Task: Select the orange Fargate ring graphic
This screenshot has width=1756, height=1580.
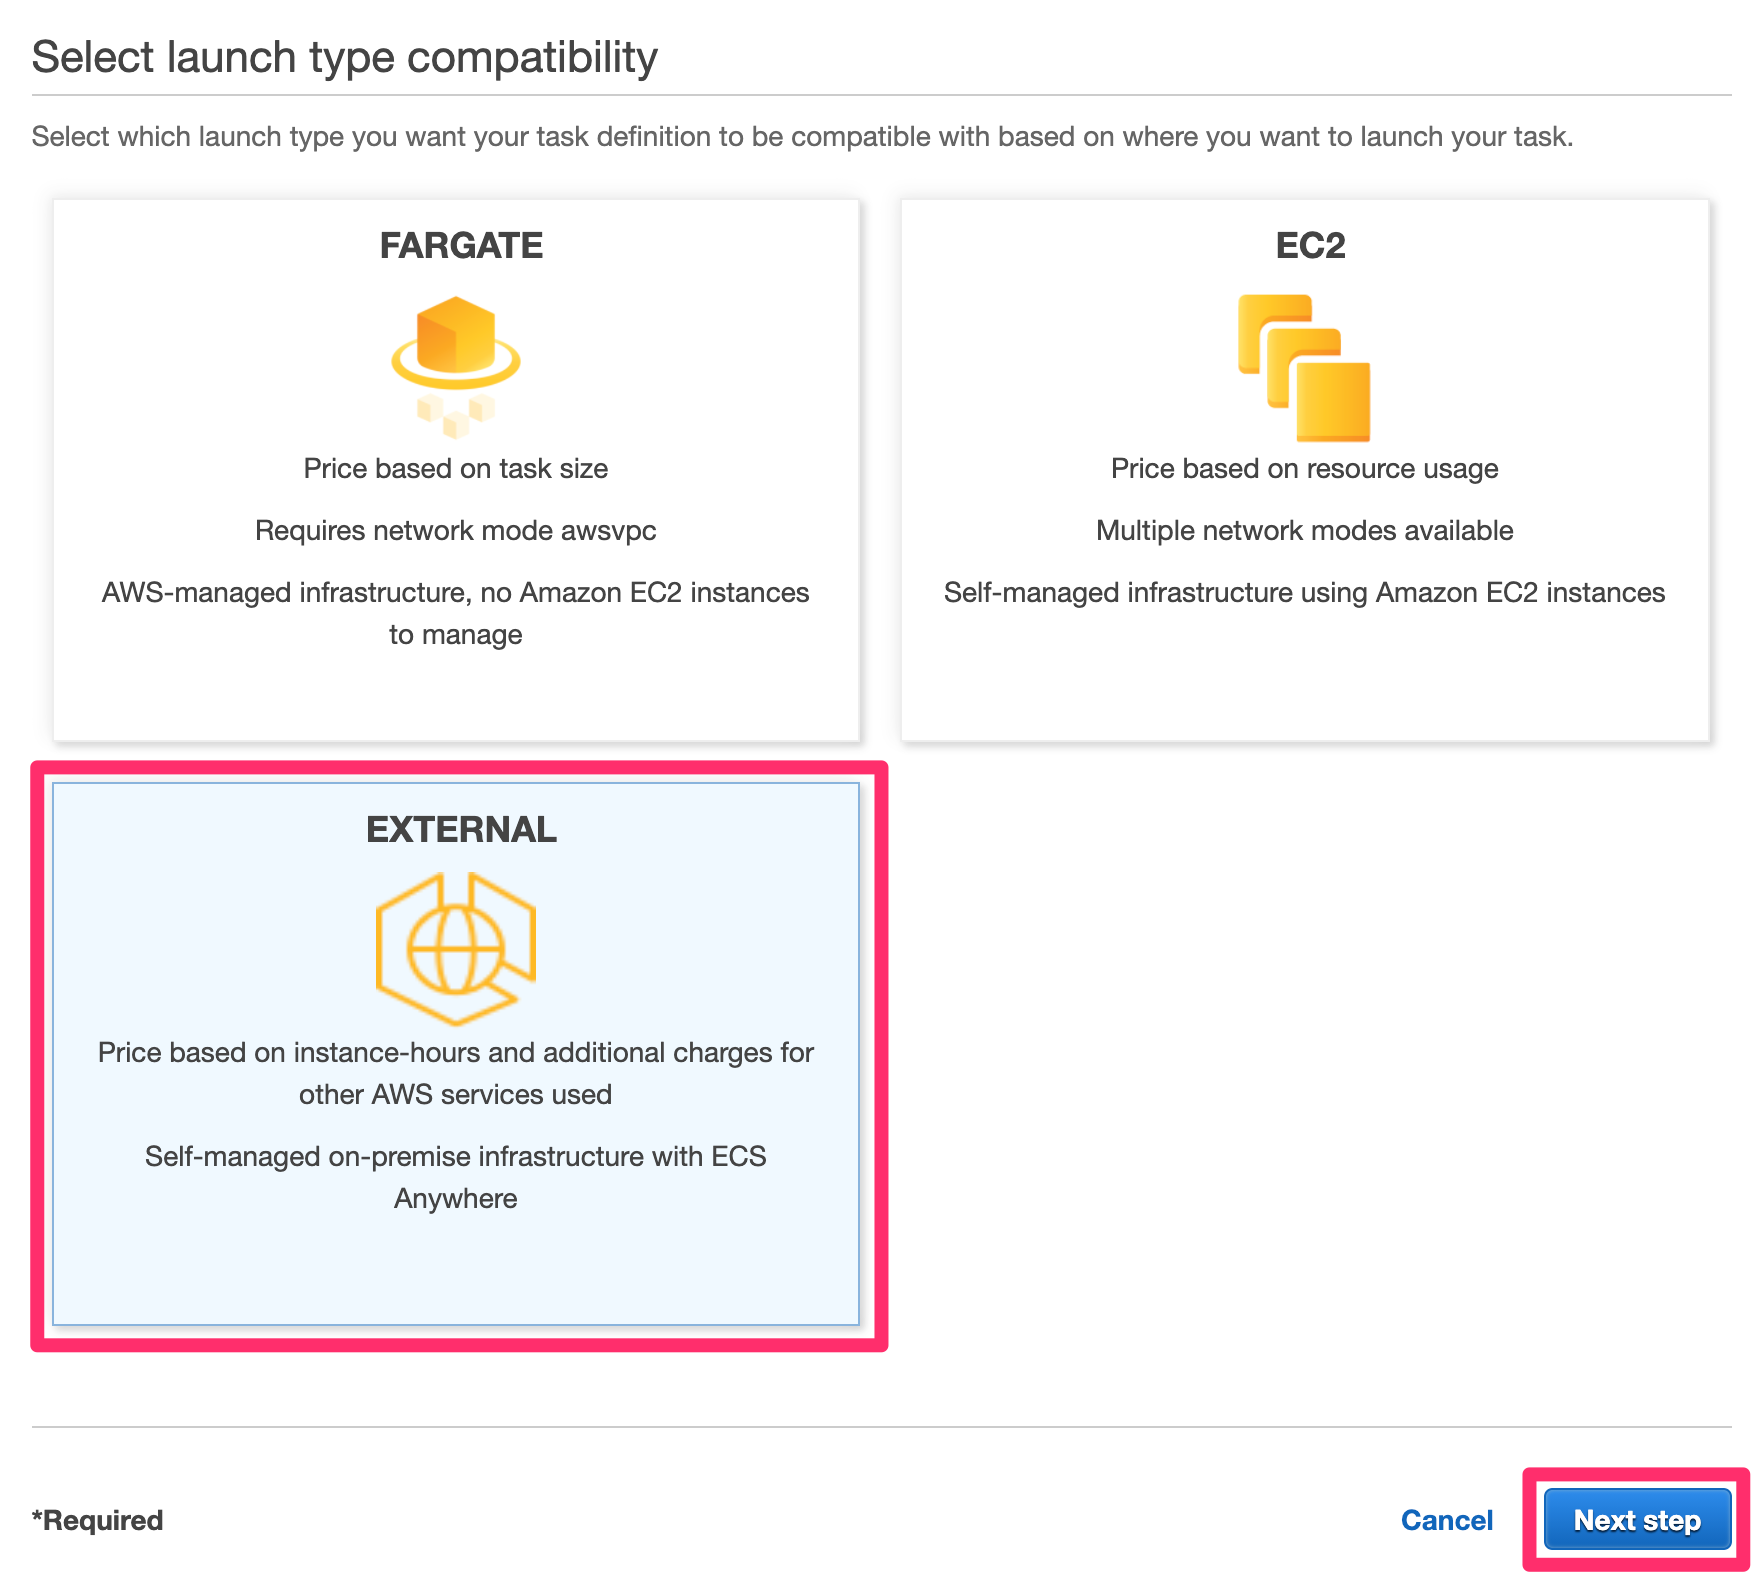Action: tap(458, 370)
